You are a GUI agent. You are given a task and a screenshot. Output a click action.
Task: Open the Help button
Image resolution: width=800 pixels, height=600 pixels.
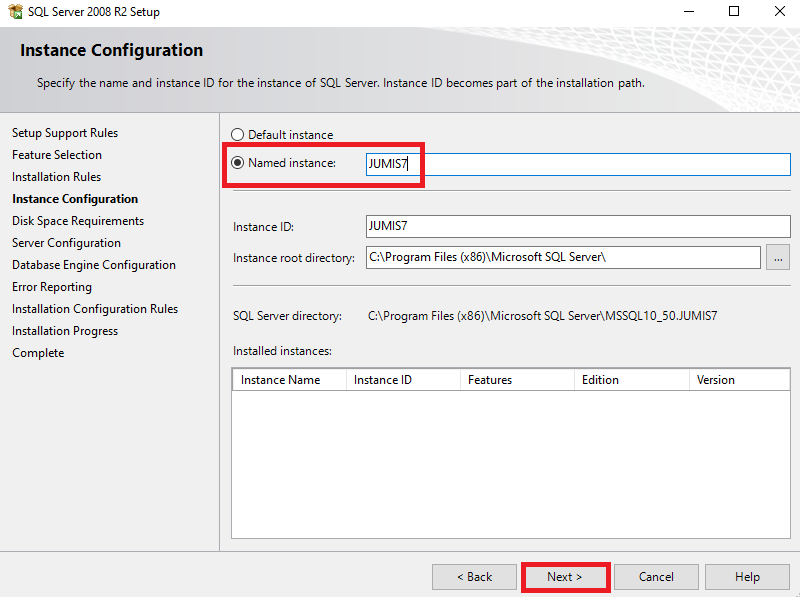click(747, 577)
